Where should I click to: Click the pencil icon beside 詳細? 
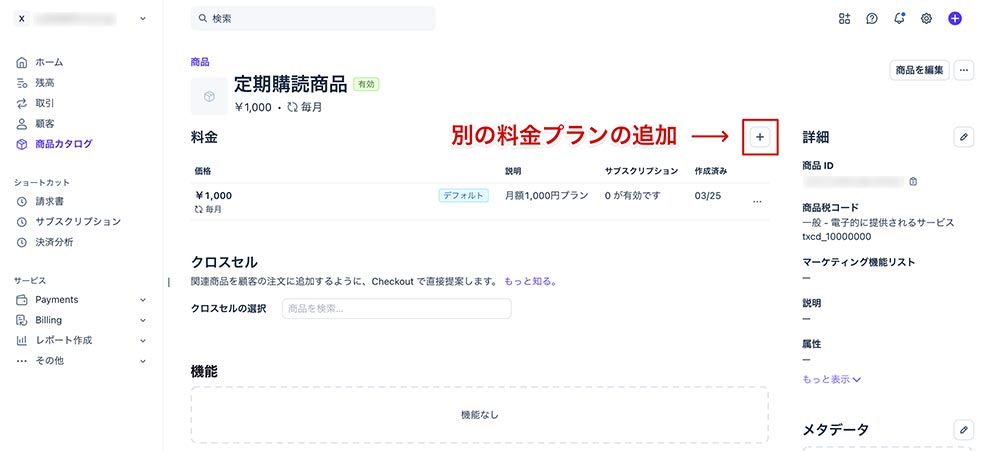pyautogui.click(x=963, y=137)
